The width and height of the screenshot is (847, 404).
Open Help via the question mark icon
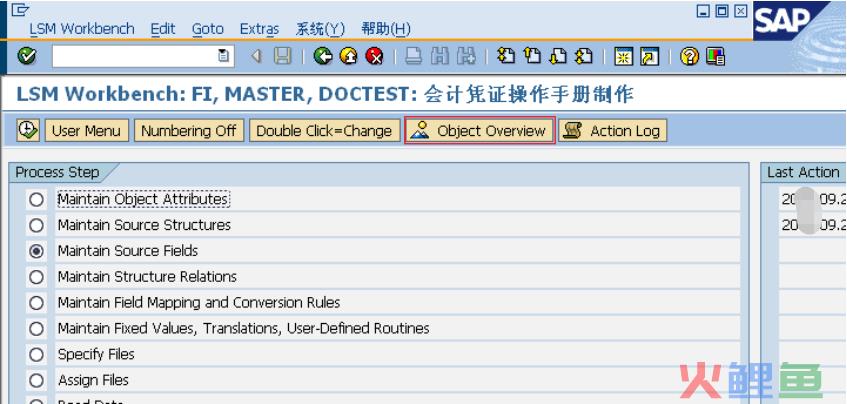pos(689,56)
